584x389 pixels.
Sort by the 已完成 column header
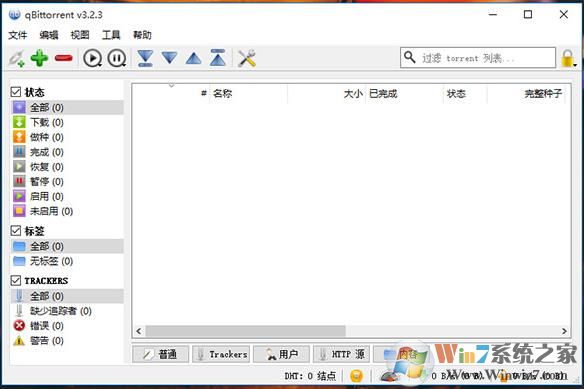404,94
